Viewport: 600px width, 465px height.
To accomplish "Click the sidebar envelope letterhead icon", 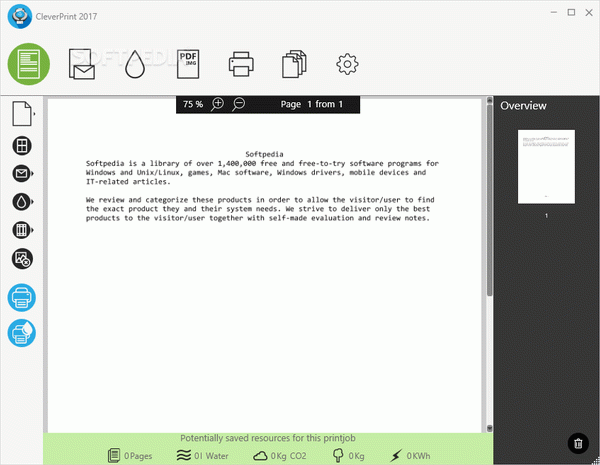I will tap(21, 174).
